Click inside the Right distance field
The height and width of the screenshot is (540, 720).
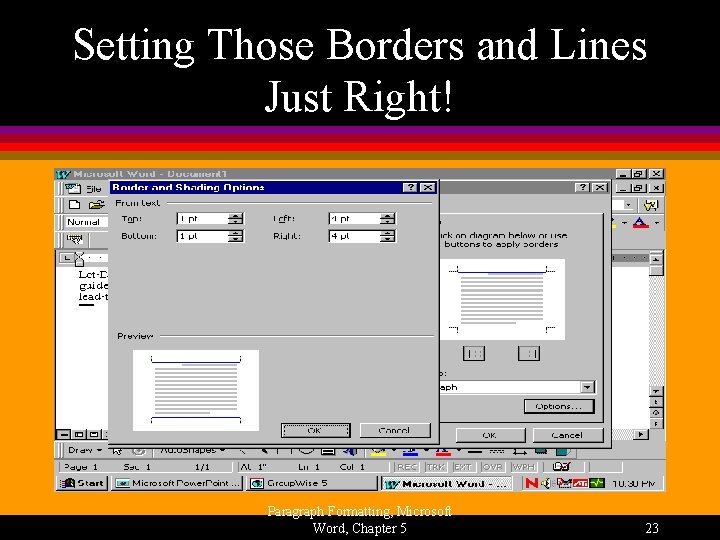(354, 236)
